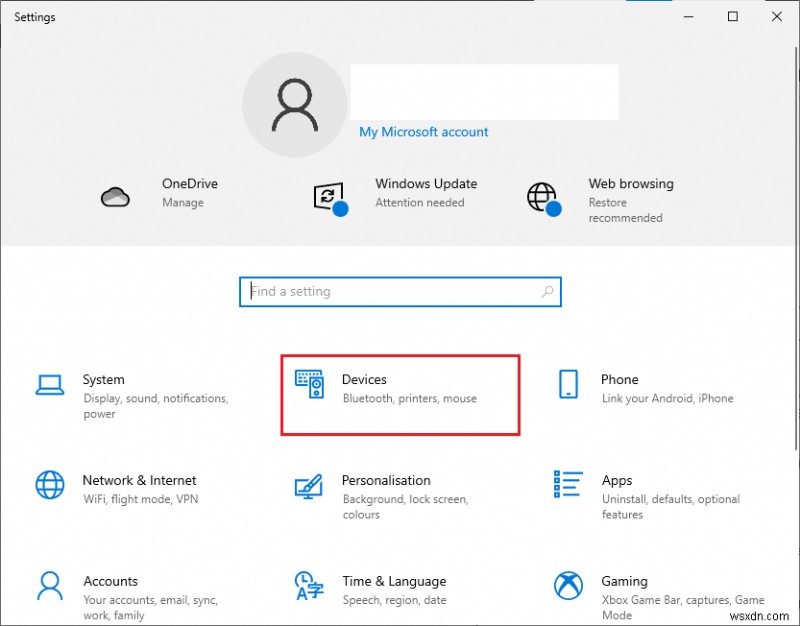Click OneDrive Manage text

(x=182, y=202)
